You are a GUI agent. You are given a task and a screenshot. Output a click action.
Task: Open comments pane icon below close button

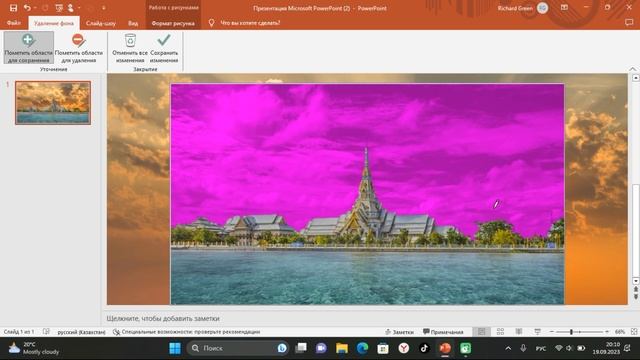tap(629, 22)
